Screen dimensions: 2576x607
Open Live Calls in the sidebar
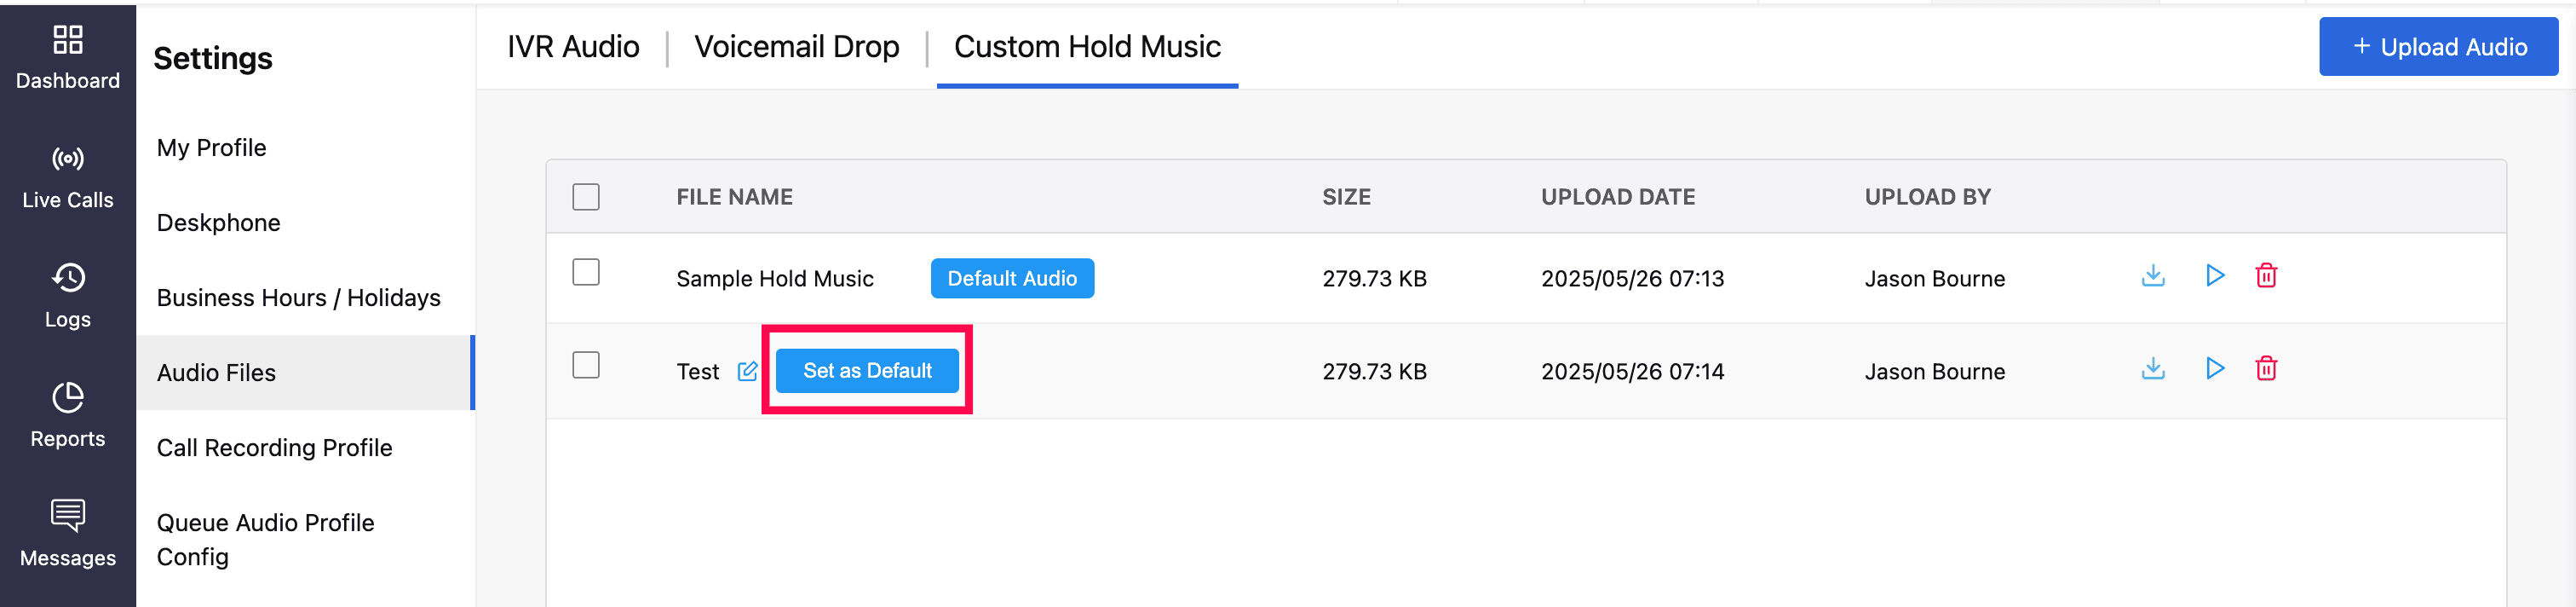coord(68,177)
